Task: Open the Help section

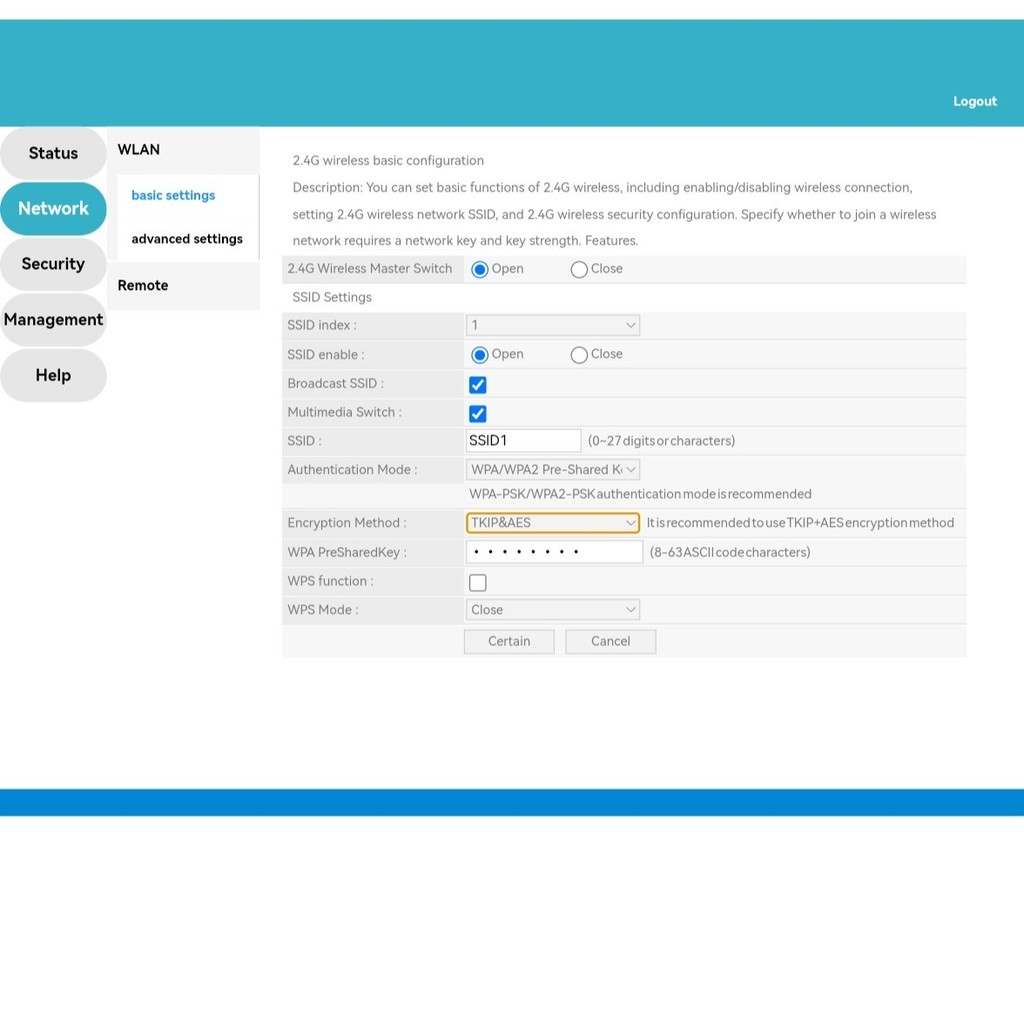Action: 53,375
